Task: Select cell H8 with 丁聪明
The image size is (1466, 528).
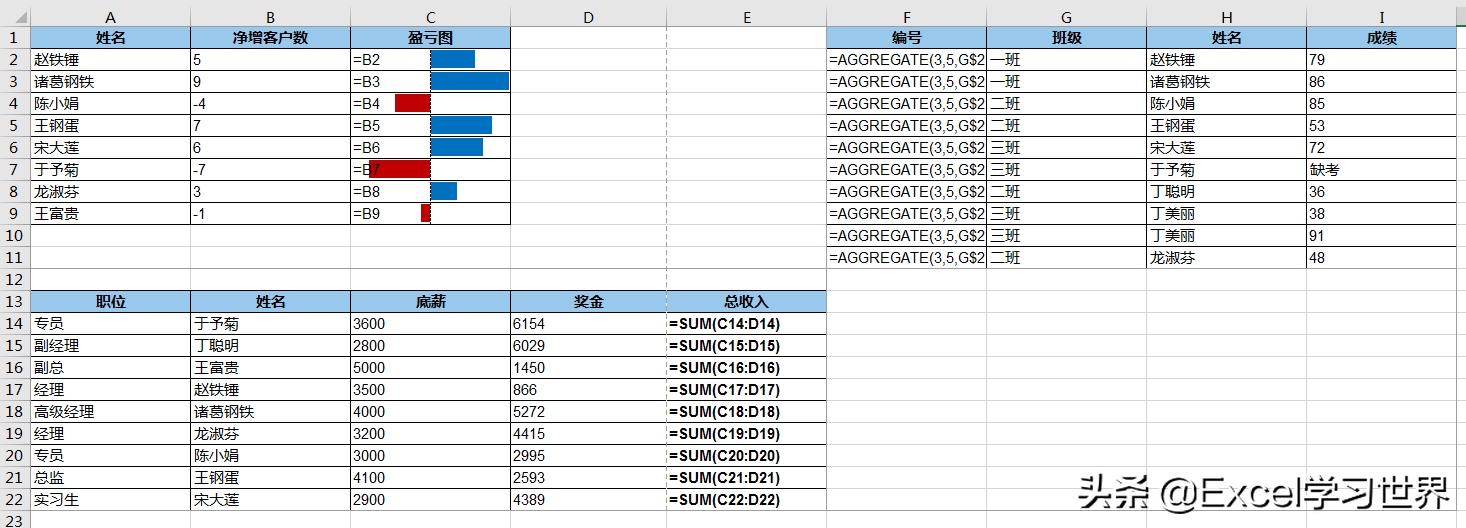Action: (x=1226, y=192)
